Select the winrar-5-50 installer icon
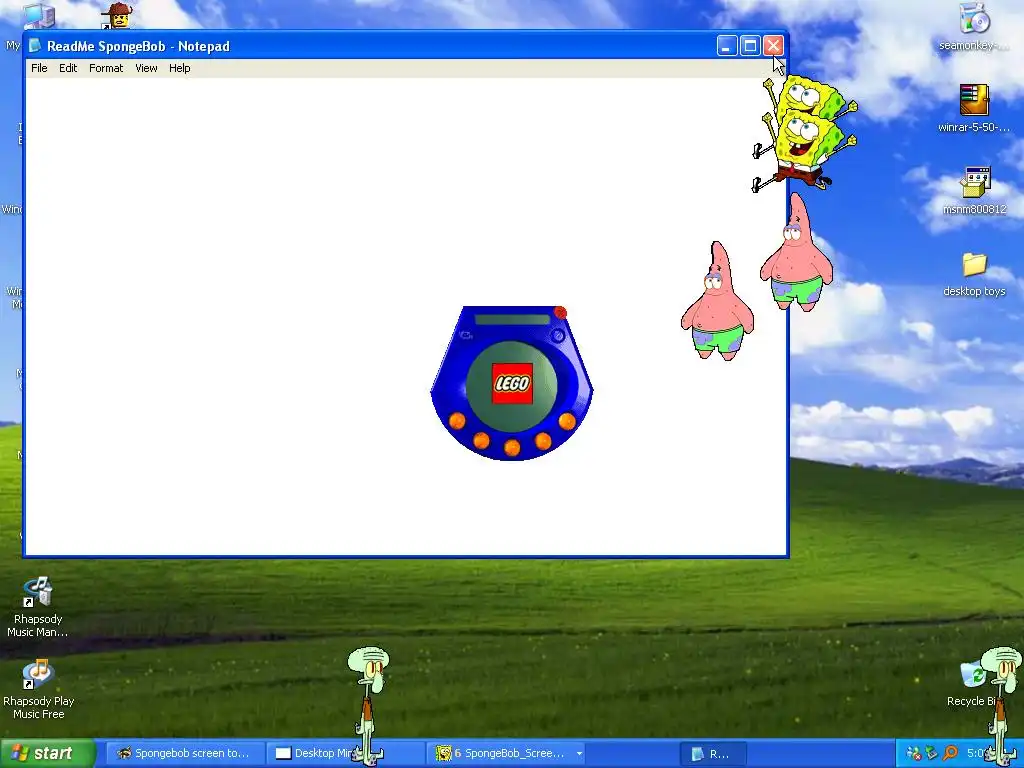The height and width of the screenshot is (768, 1024). (974, 108)
